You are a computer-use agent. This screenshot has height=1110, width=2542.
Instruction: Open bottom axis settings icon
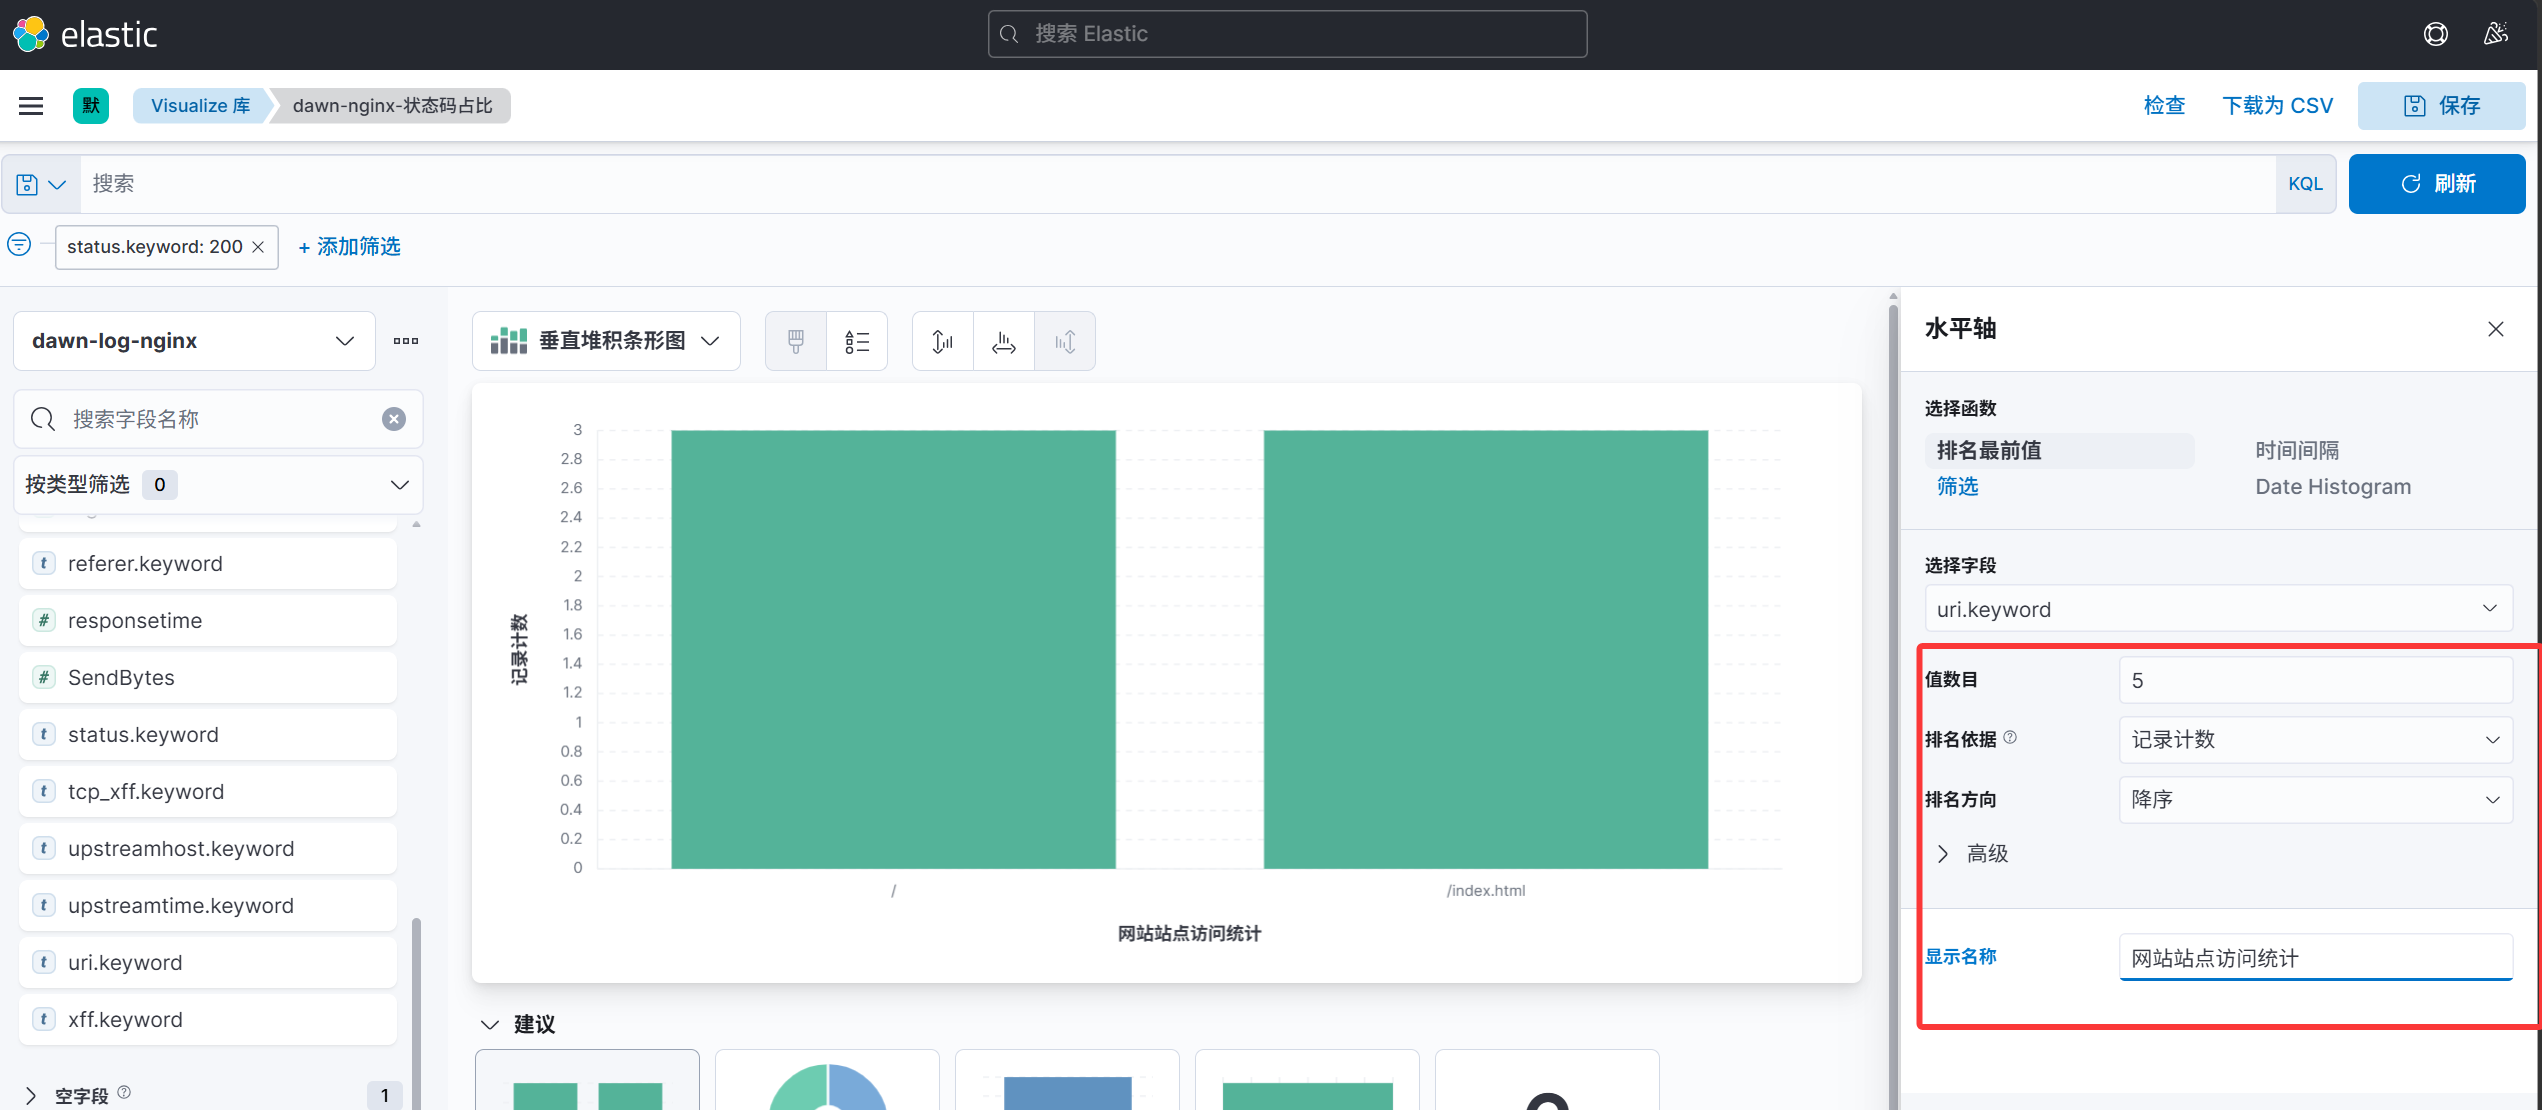[1004, 341]
